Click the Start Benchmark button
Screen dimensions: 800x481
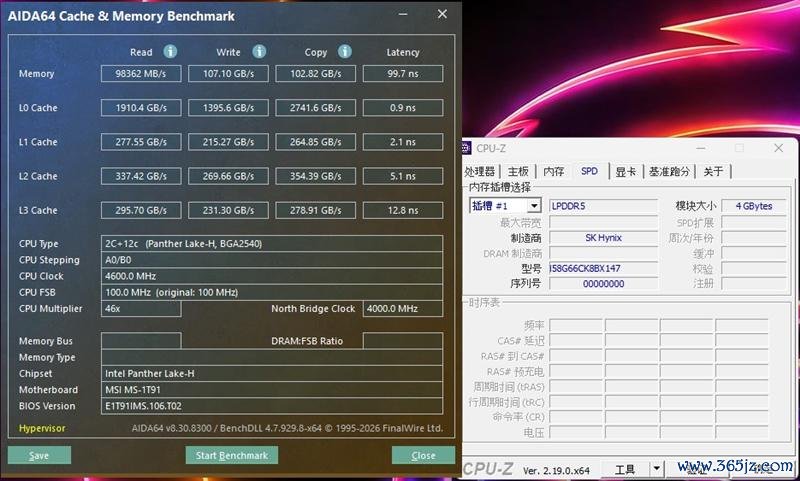232,455
